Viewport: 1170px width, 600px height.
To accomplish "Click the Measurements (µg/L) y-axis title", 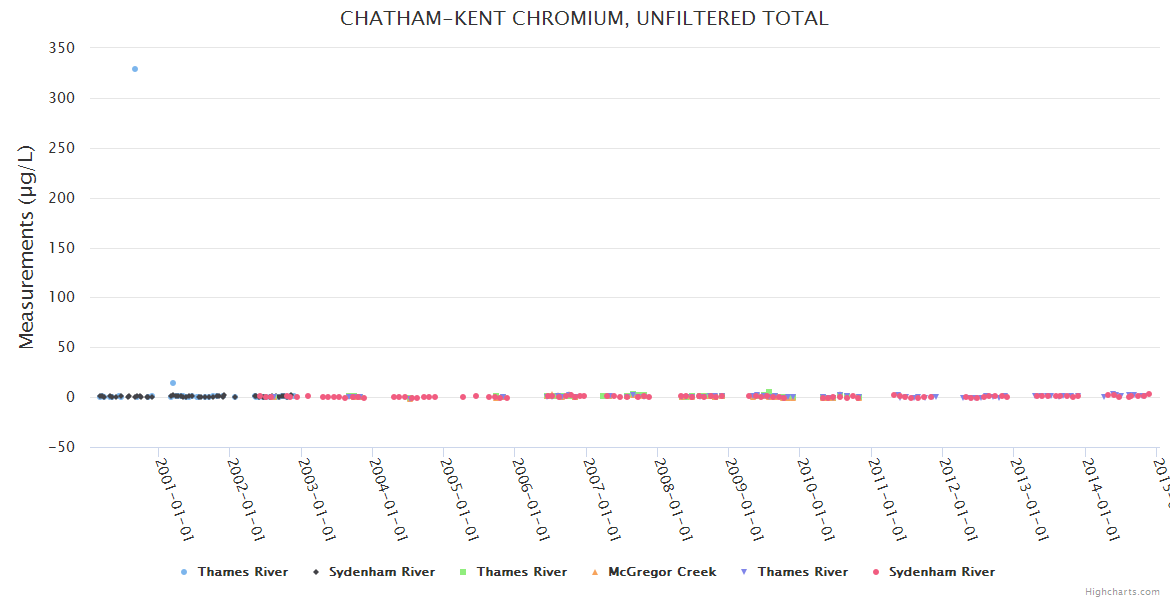I will tap(27, 247).
